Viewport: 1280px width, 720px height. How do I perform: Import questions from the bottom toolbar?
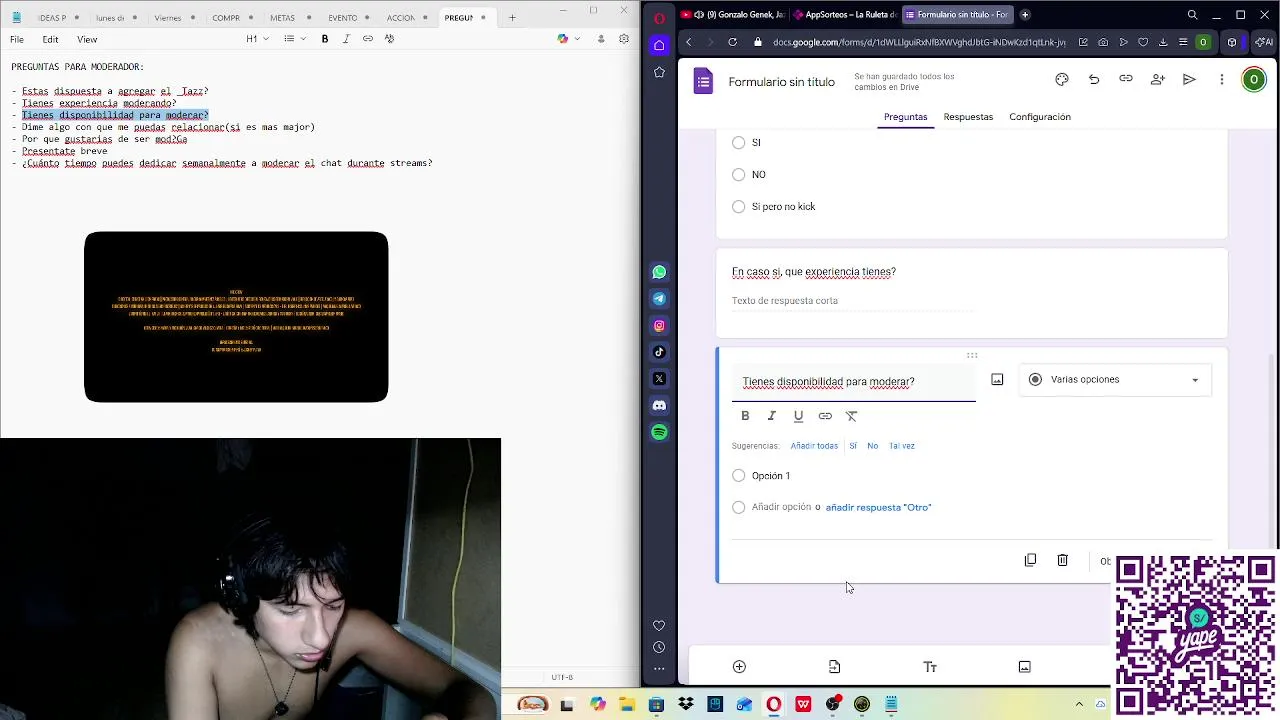[834, 667]
